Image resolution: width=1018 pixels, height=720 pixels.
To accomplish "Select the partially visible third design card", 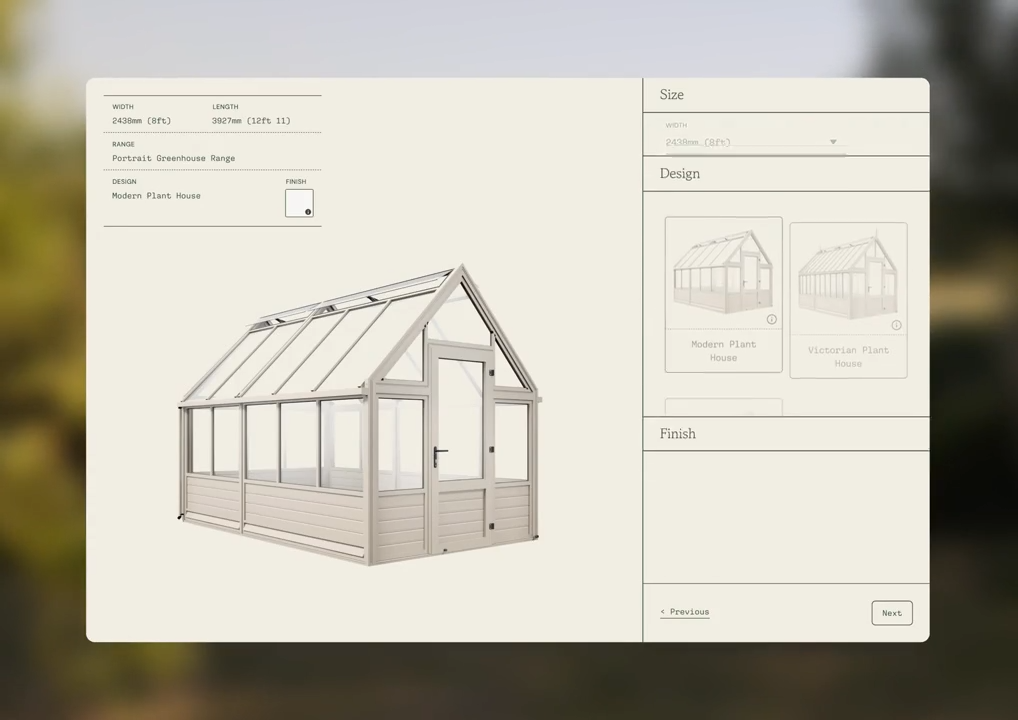I will (x=723, y=407).
